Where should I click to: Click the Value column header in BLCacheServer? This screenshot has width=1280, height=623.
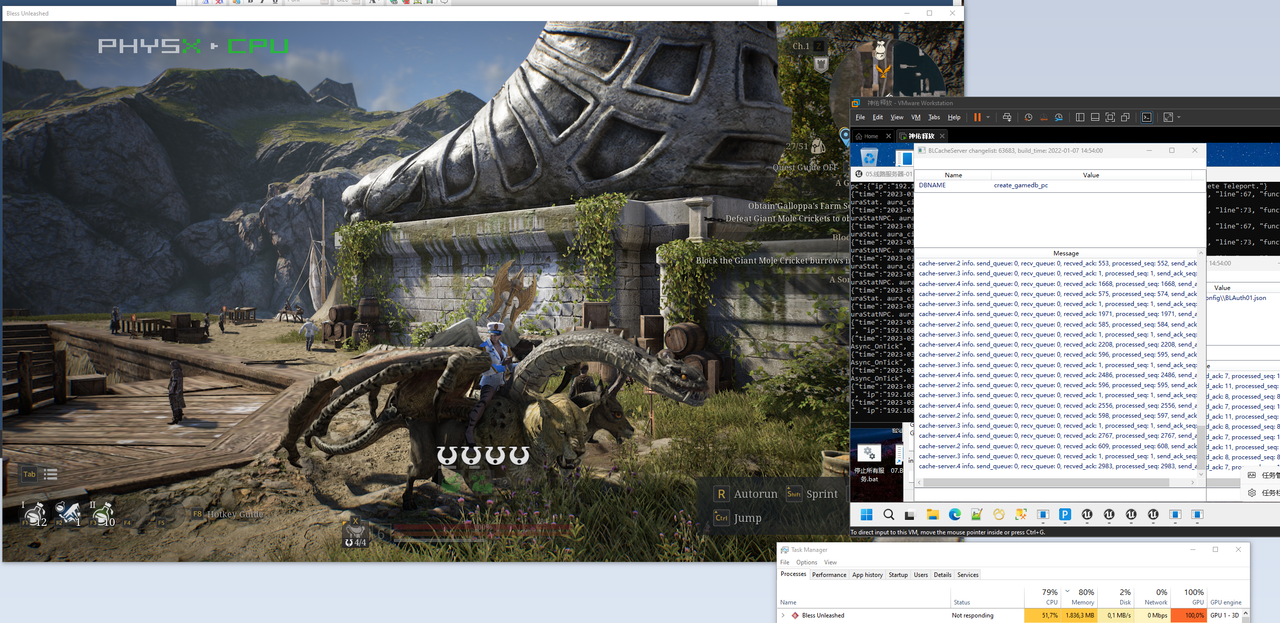pos(1091,175)
